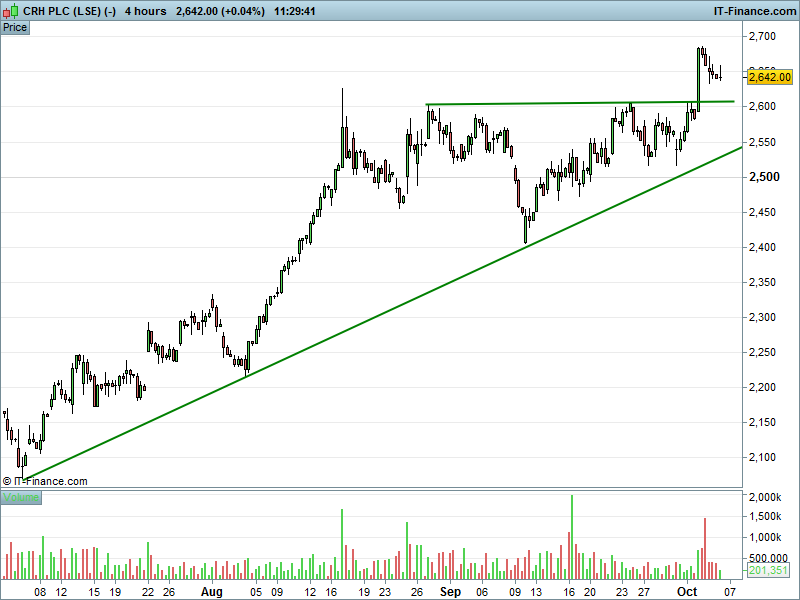Click the yellow 2,642.00 current price tag
The width and height of the screenshot is (800, 600).
pos(769,77)
